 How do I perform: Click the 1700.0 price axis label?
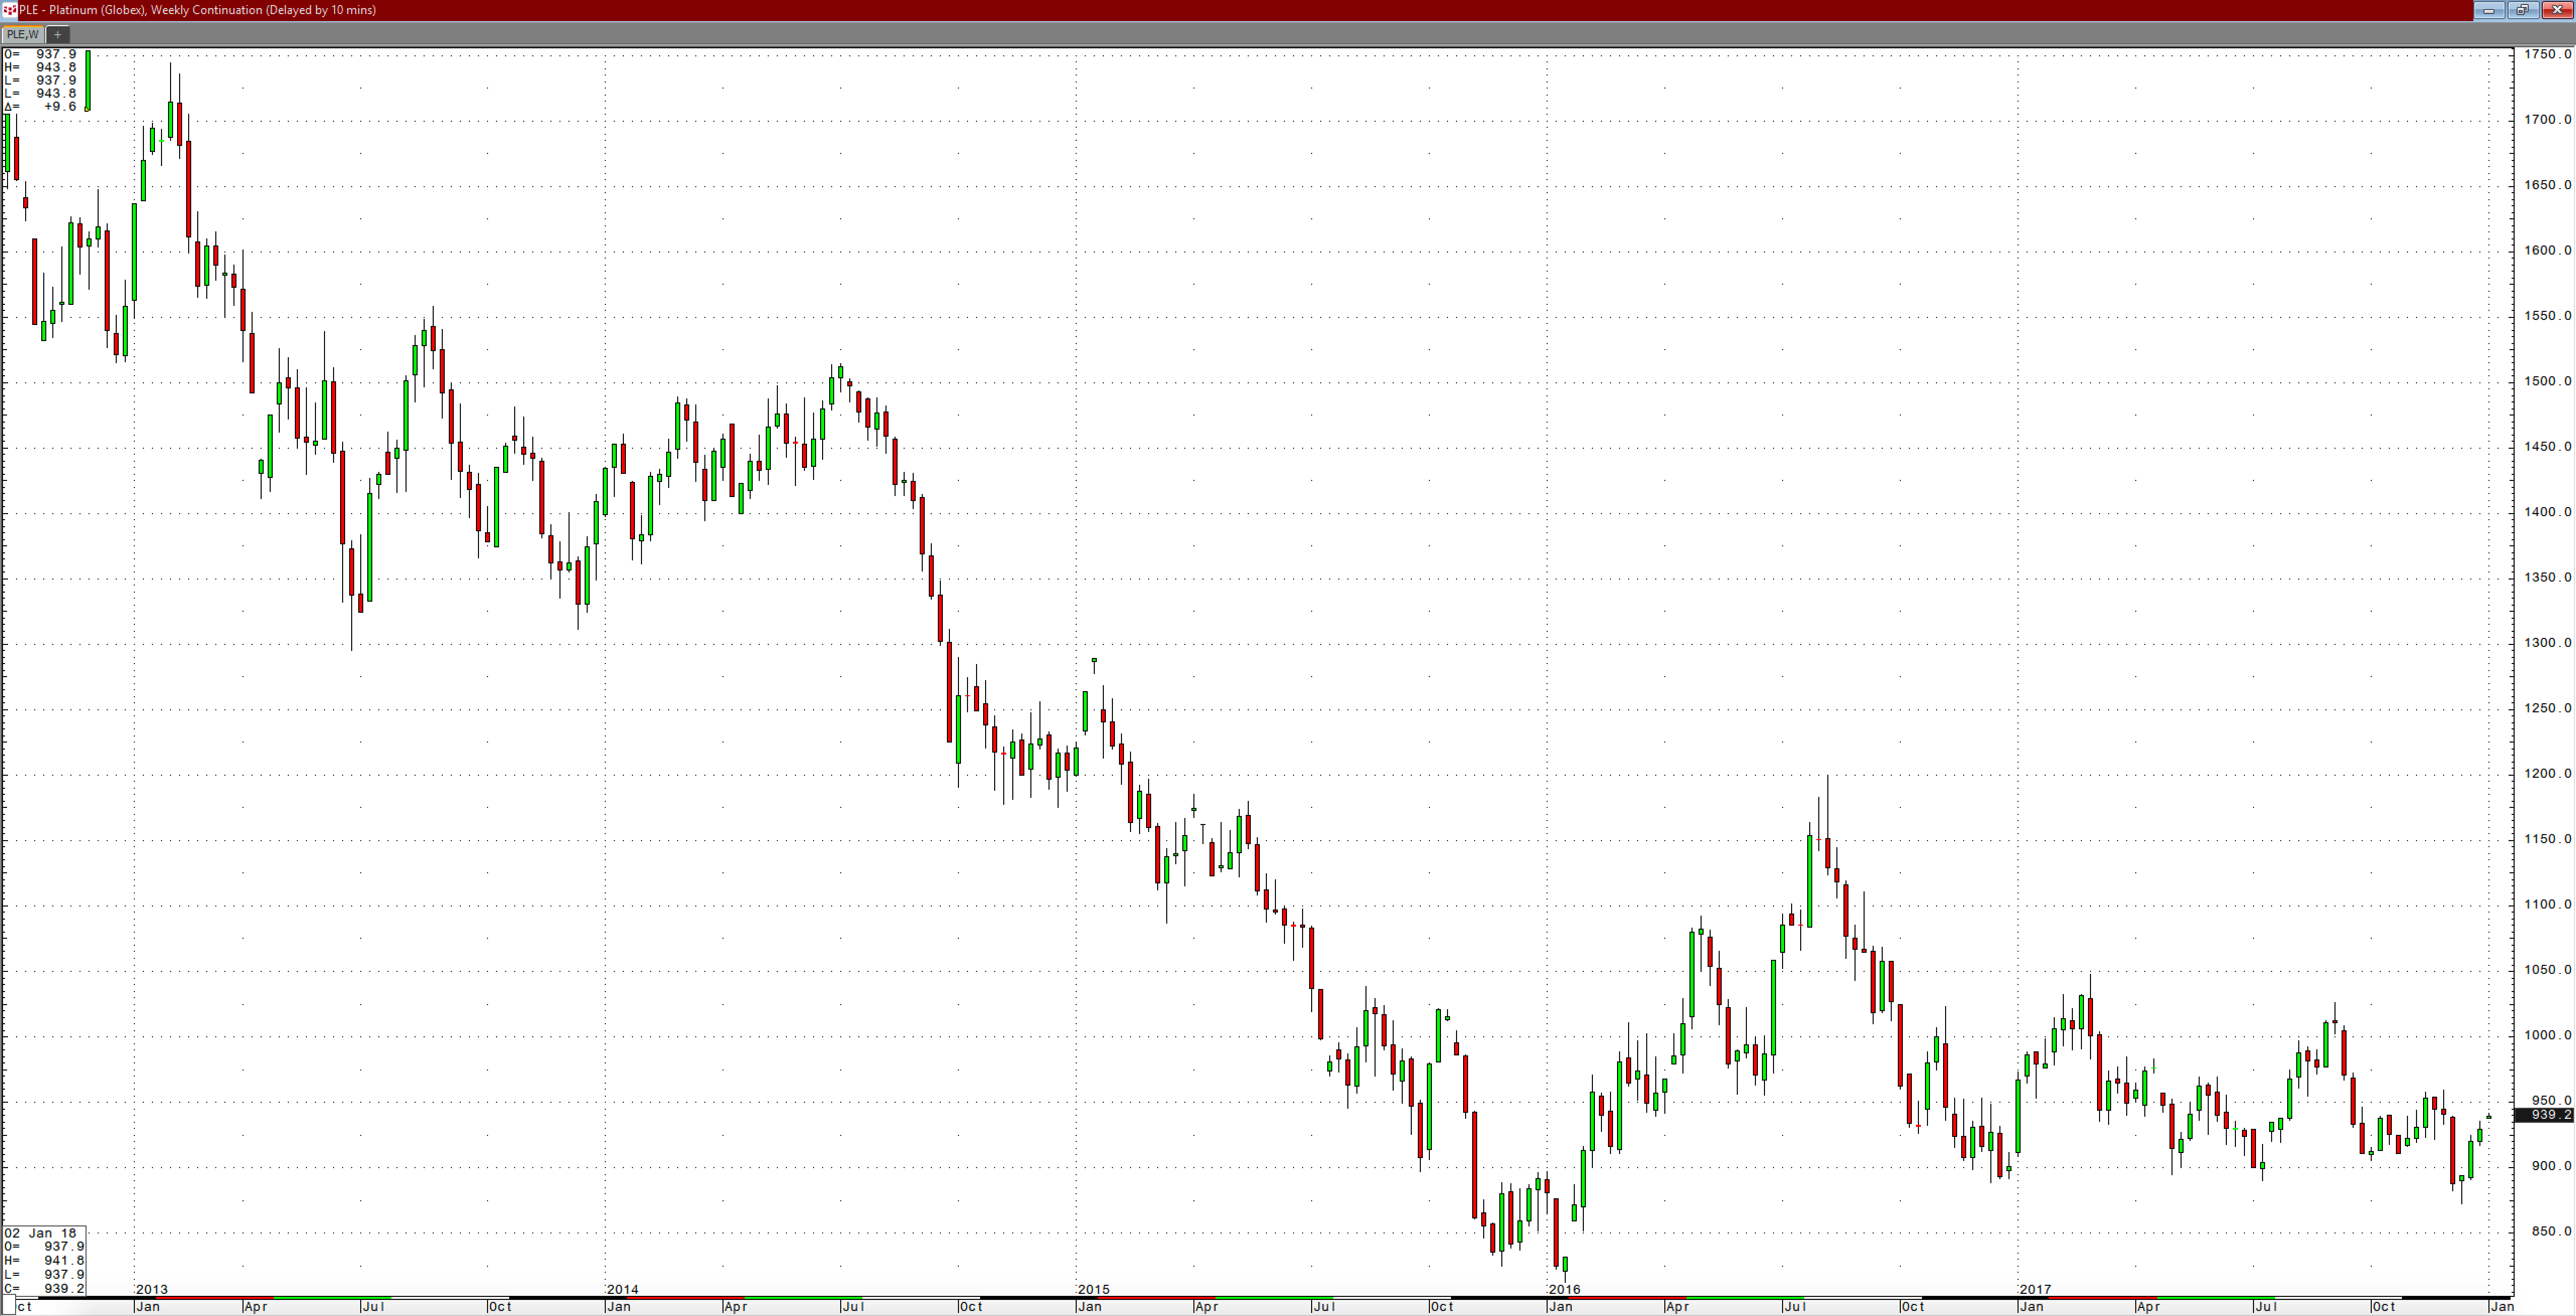pos(2547,119)
